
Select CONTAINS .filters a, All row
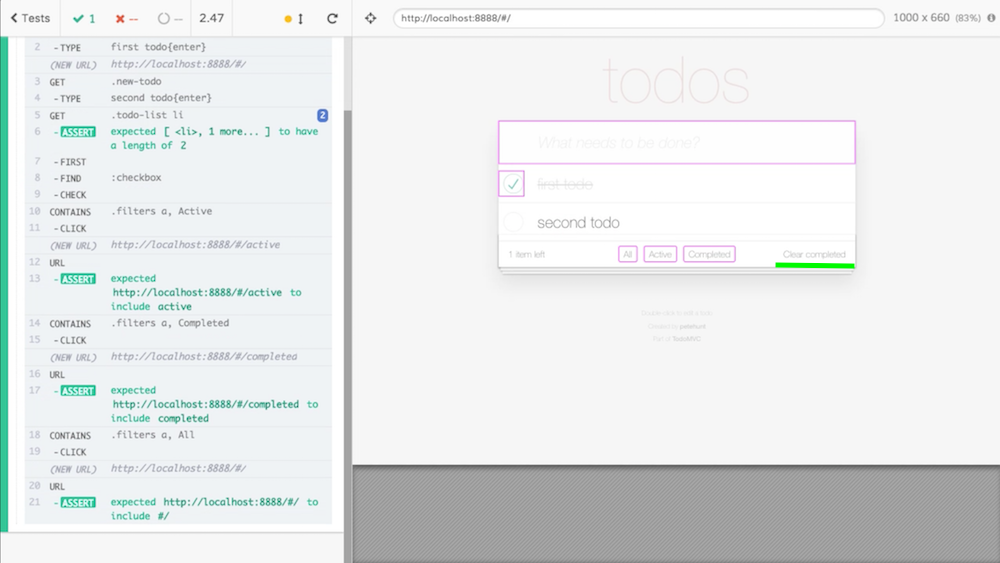tap(178, 435)
